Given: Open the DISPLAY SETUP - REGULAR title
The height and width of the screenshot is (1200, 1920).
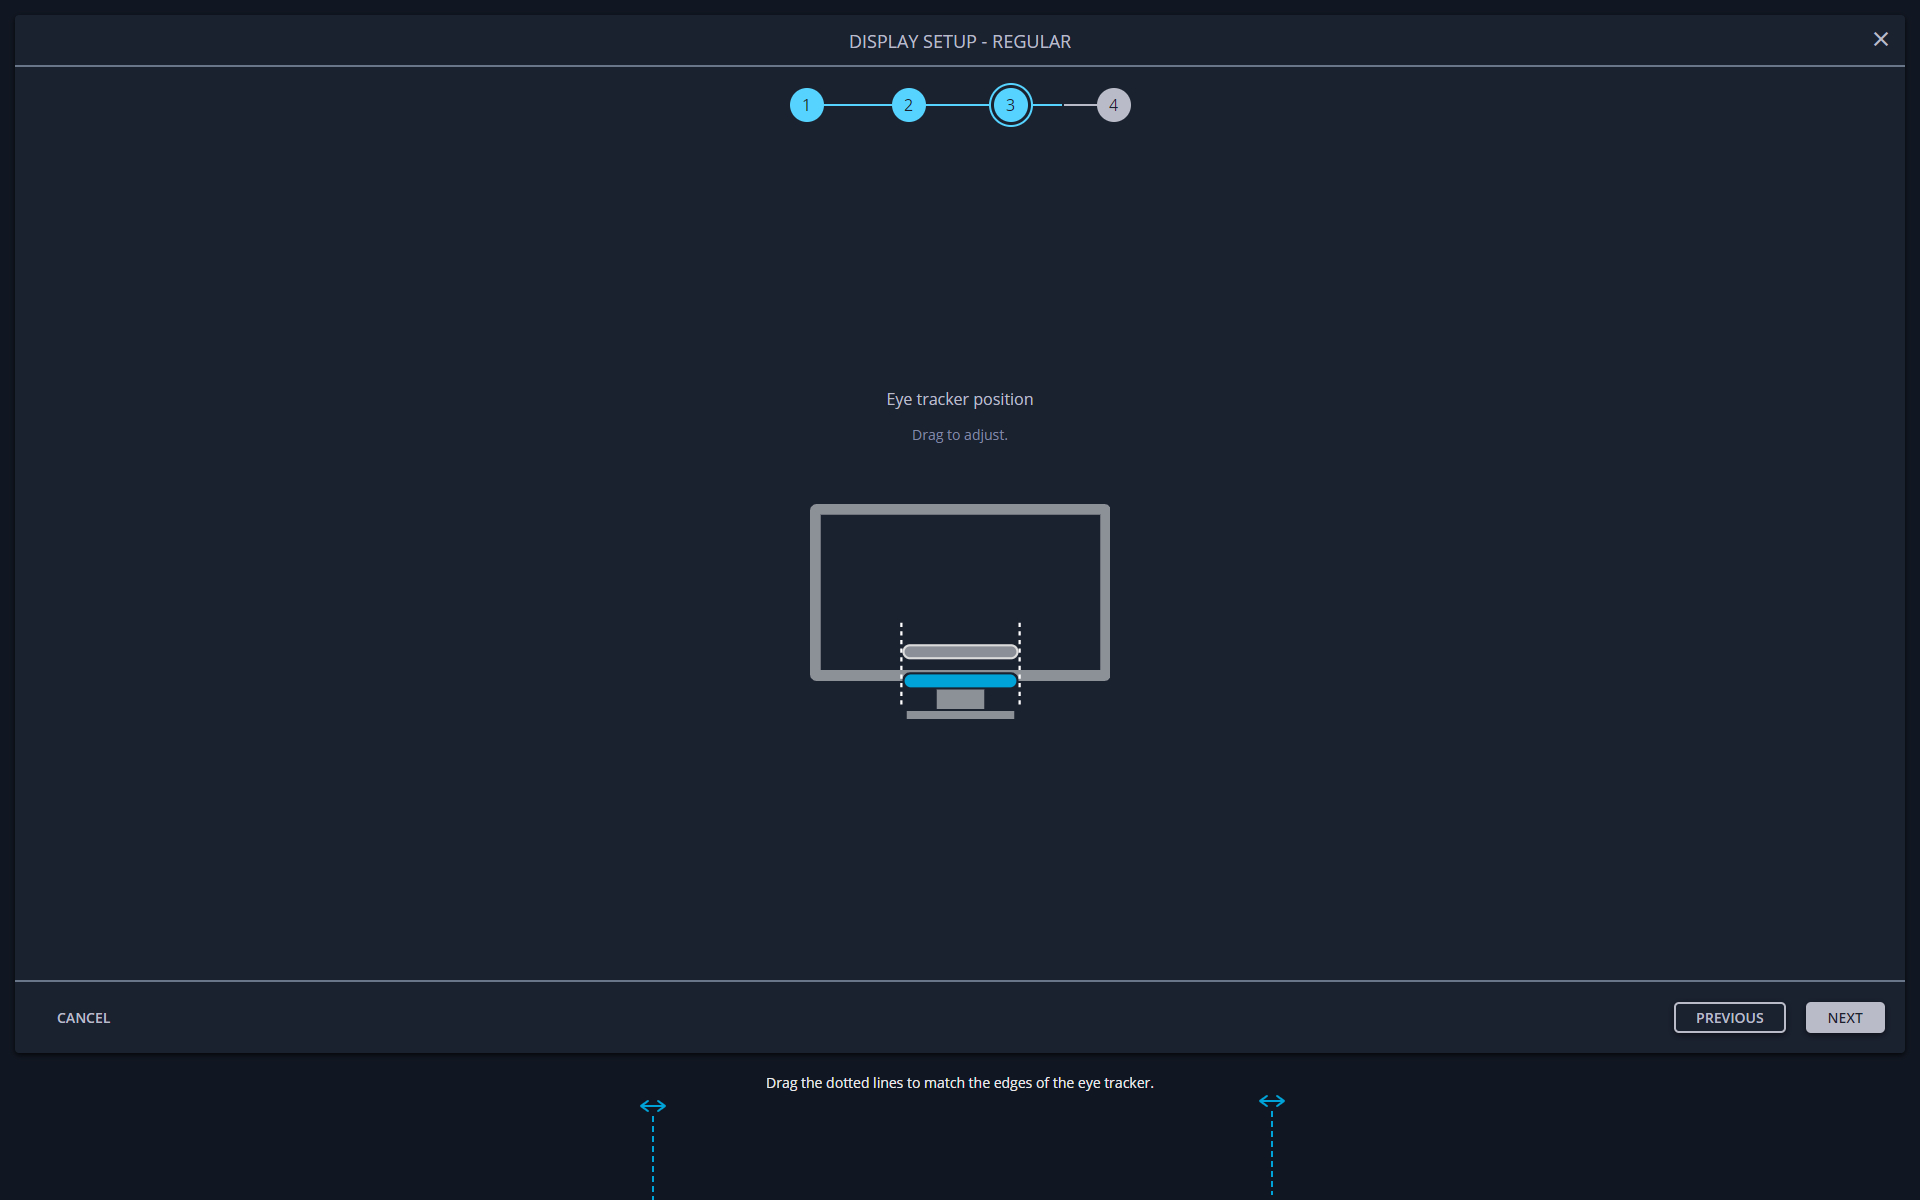Looking at the screenshot, I should [x=959, y=41].
